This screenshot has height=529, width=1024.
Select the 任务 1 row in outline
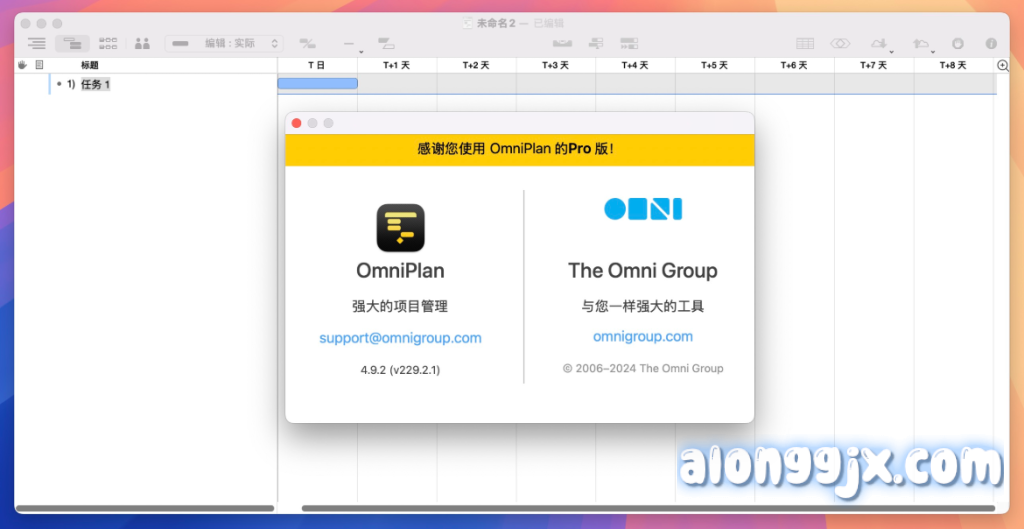coord(95,84)
